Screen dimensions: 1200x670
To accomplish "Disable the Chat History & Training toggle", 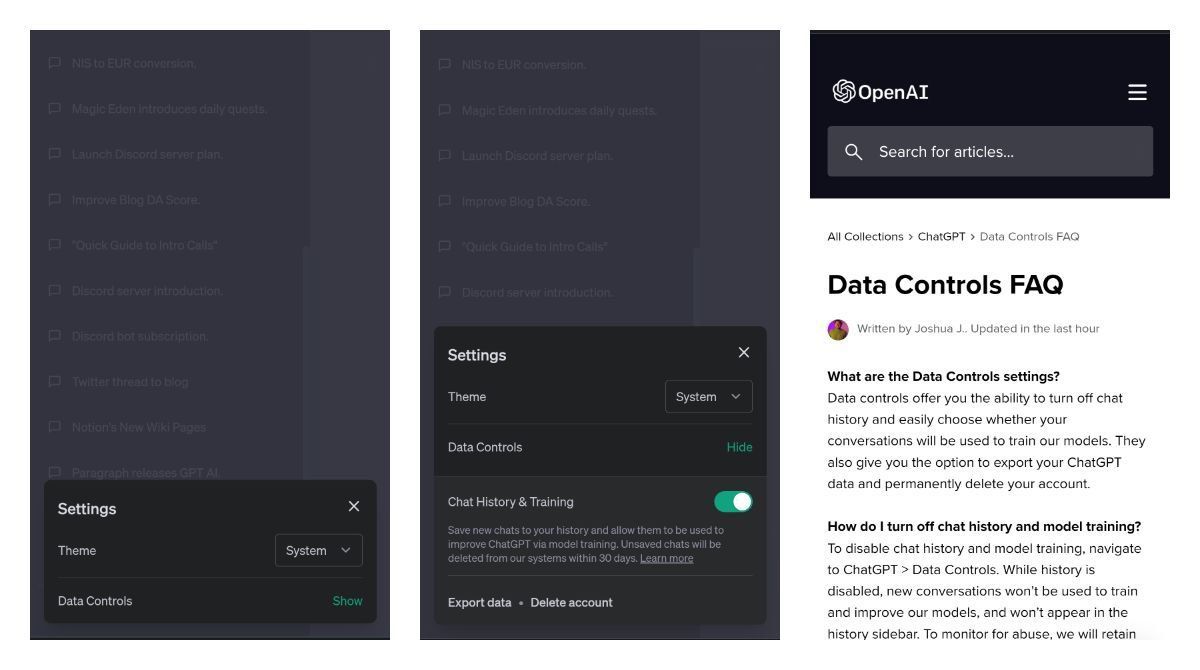I will [x=733, y=501].
